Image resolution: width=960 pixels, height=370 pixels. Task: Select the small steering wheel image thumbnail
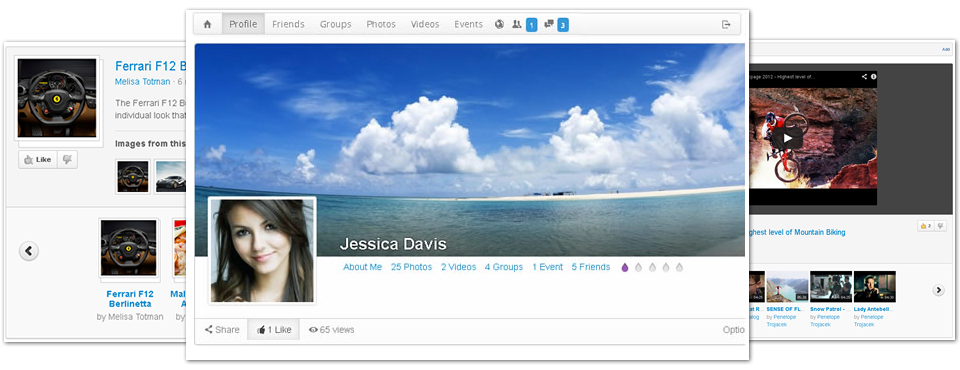[x=133, y=176]
